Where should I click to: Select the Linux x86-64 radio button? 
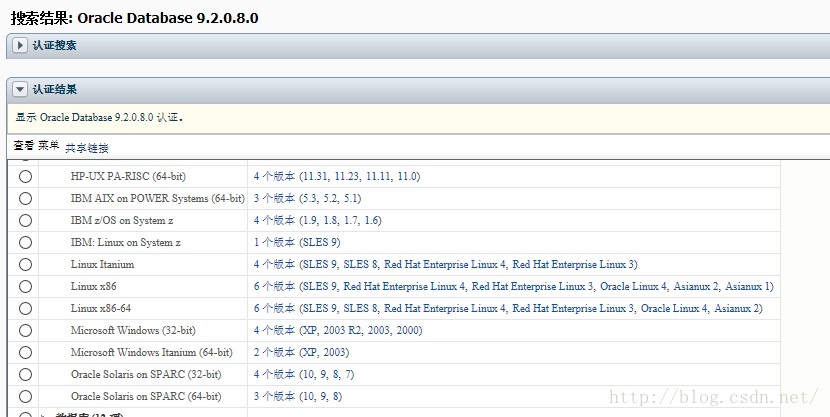pyautogui.click(x=25, y=309)
